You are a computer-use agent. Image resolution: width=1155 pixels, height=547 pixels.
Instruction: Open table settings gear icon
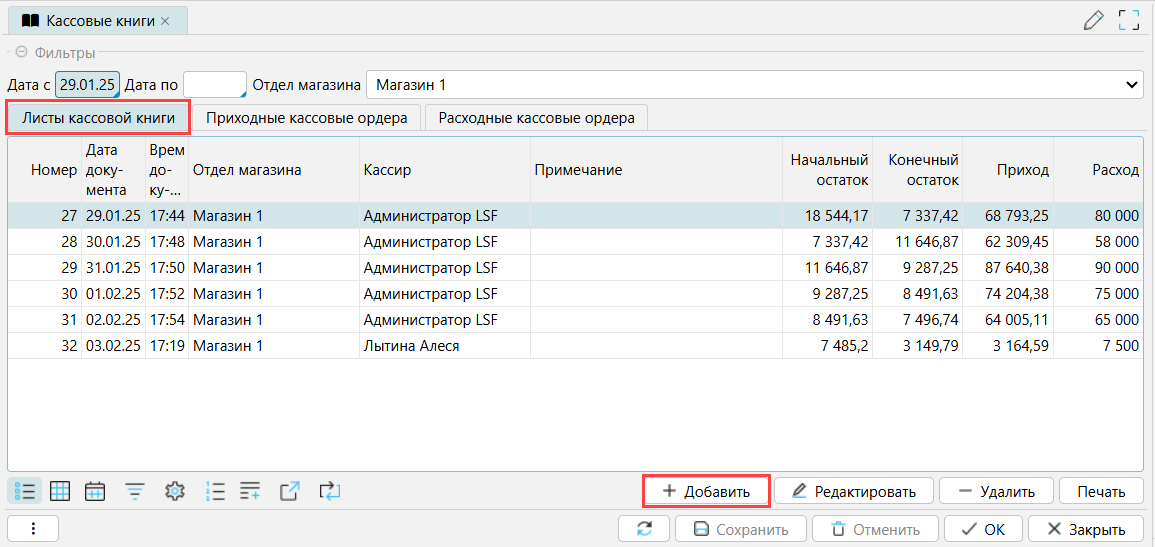[175, 491]
